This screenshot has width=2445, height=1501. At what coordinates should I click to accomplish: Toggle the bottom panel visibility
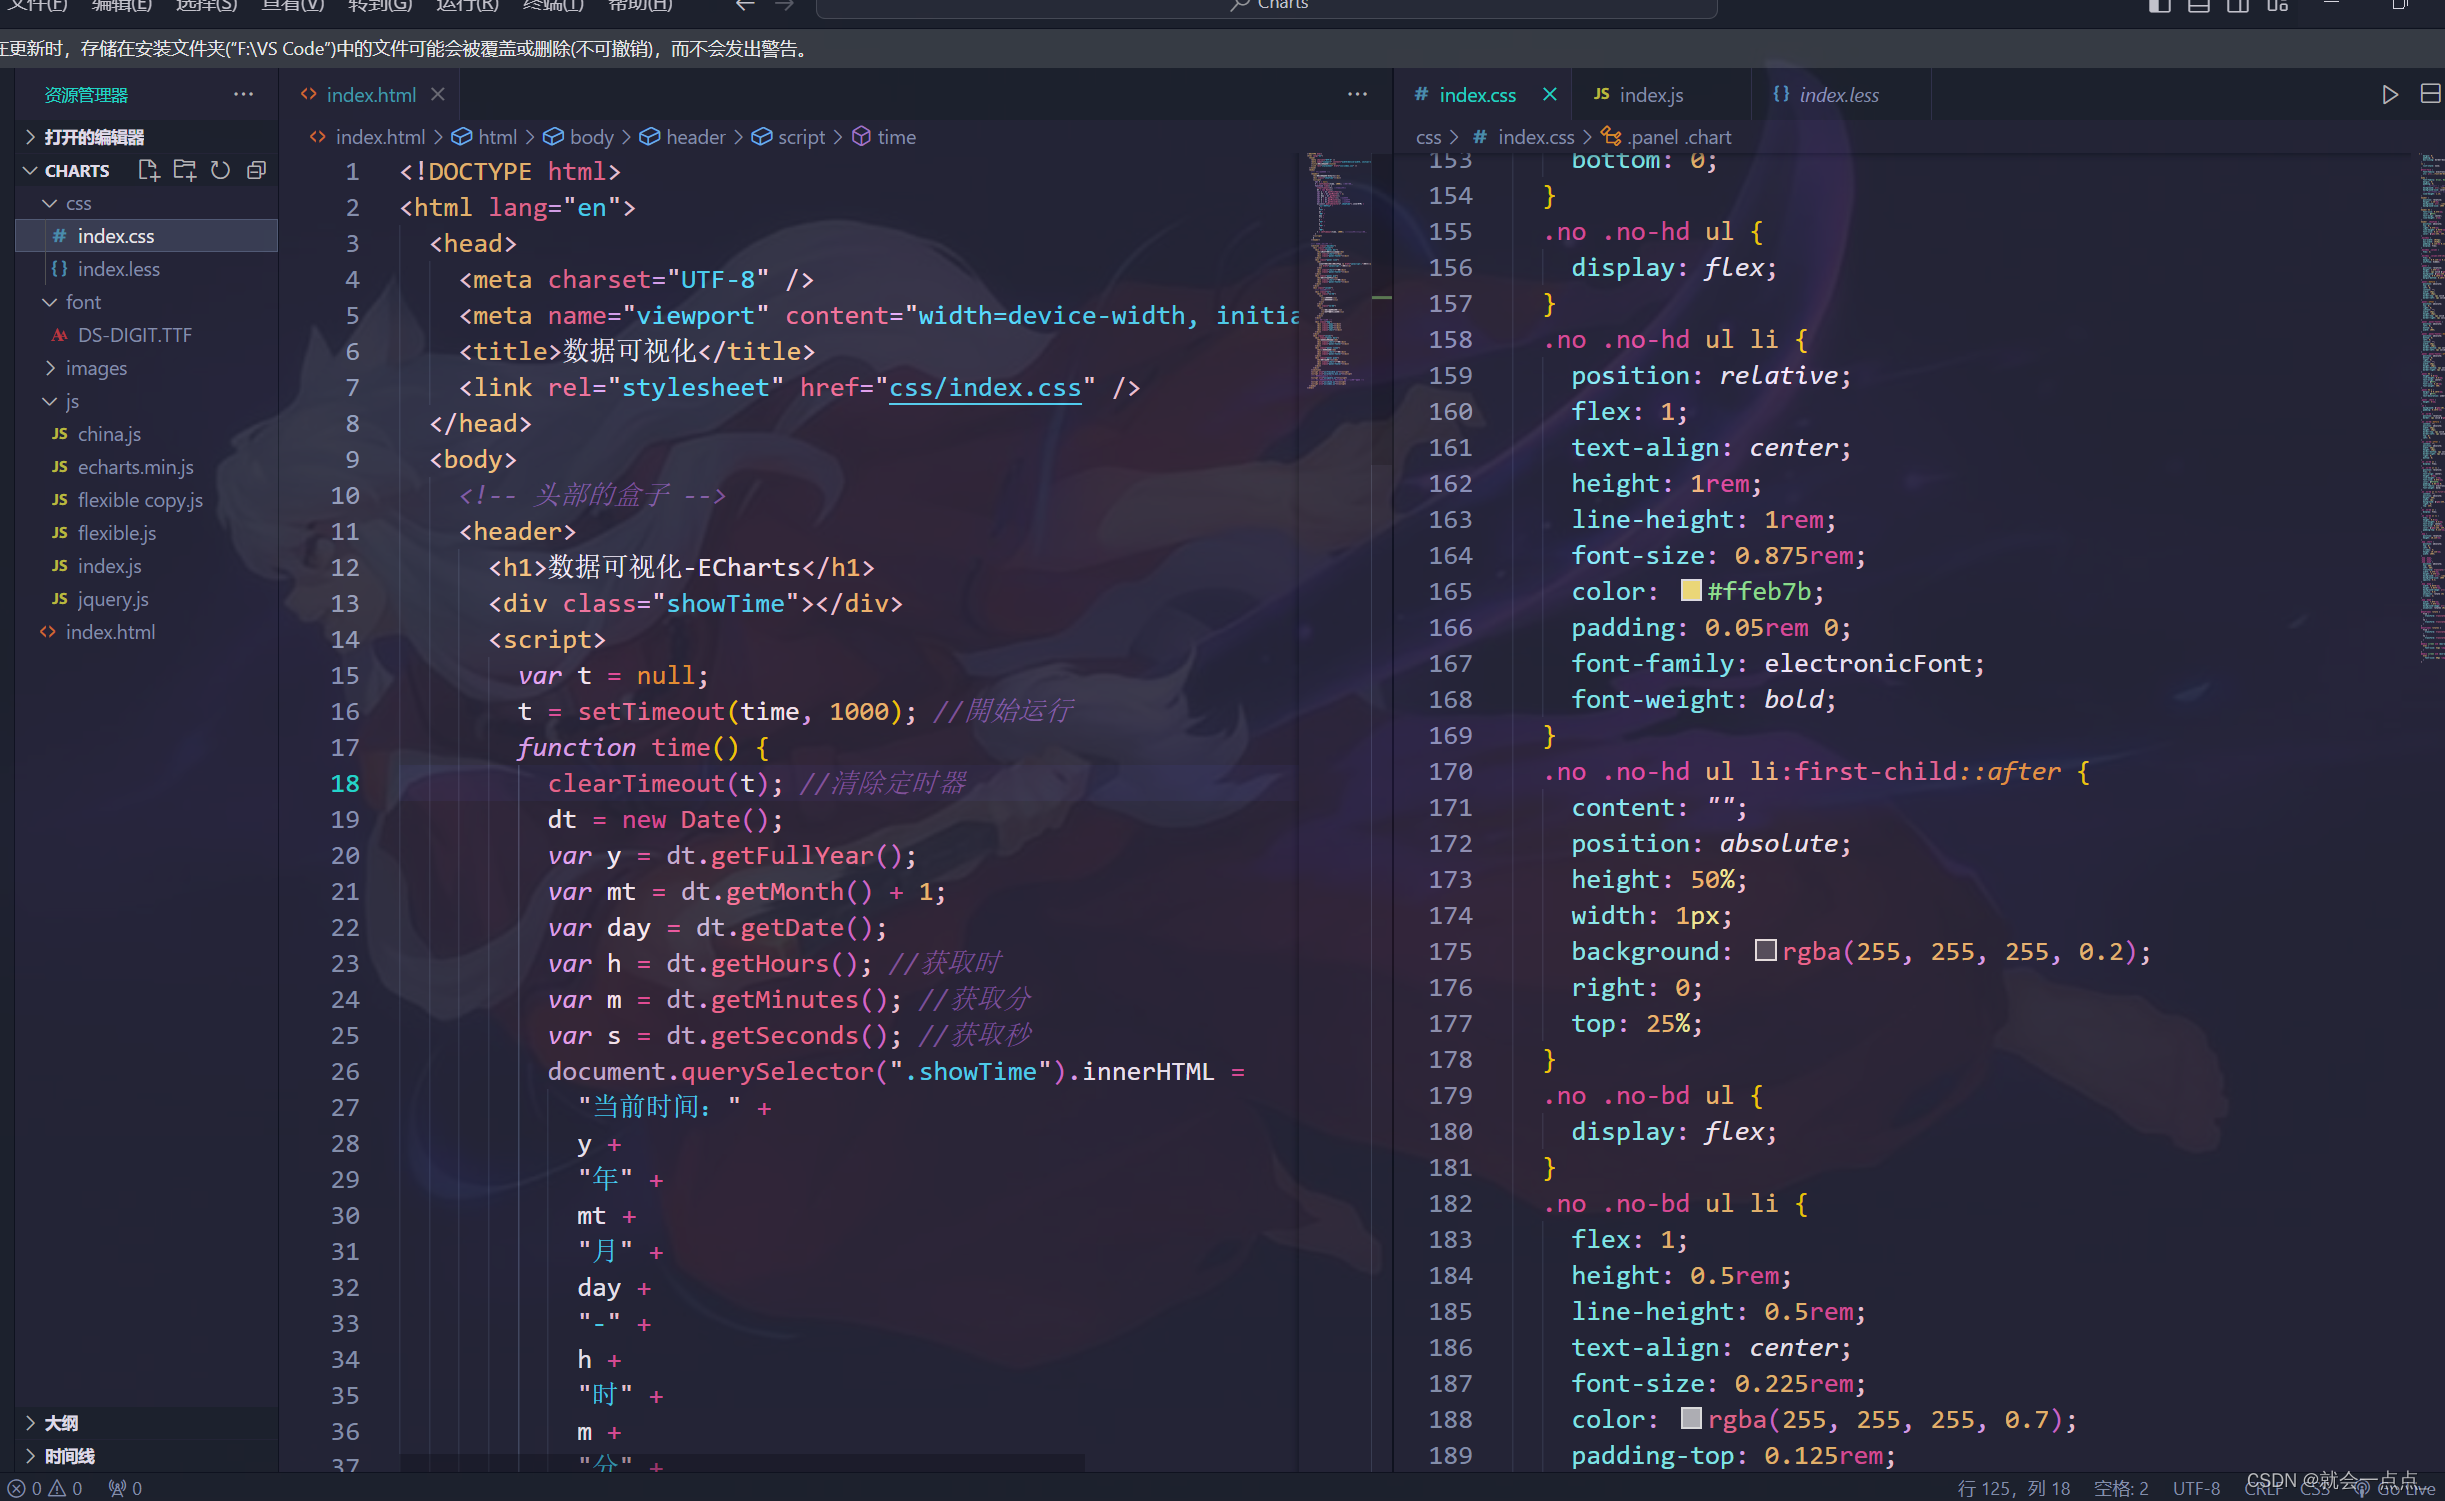point(2199,6)
